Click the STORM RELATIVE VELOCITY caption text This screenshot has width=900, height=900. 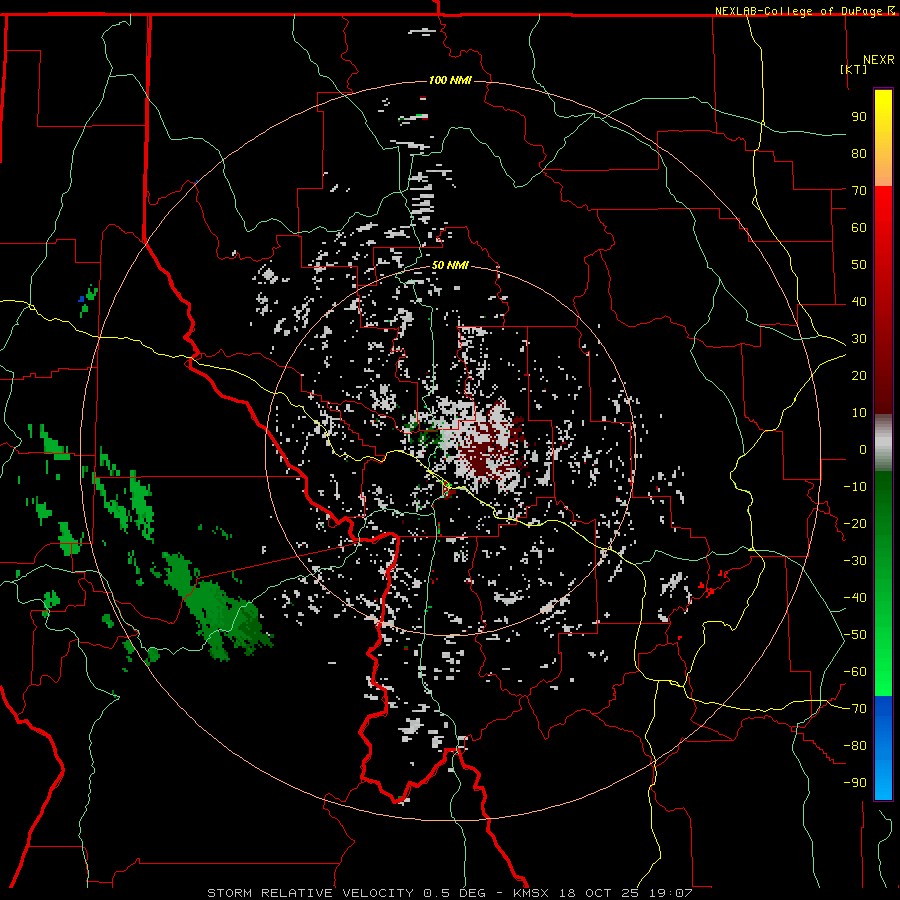pyautogui.click(x=310, y=893)
